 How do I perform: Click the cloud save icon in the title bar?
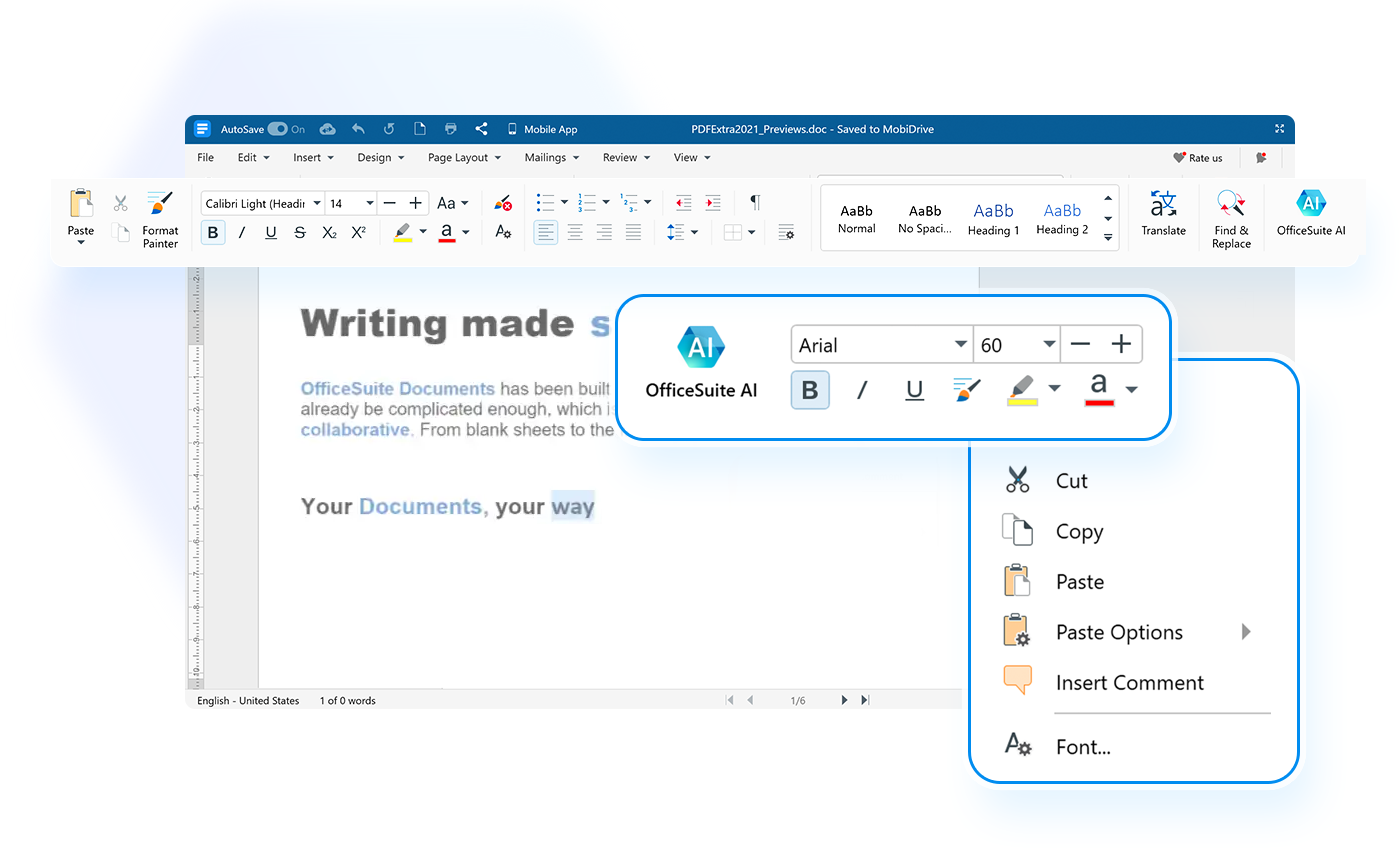pos(327,129)
